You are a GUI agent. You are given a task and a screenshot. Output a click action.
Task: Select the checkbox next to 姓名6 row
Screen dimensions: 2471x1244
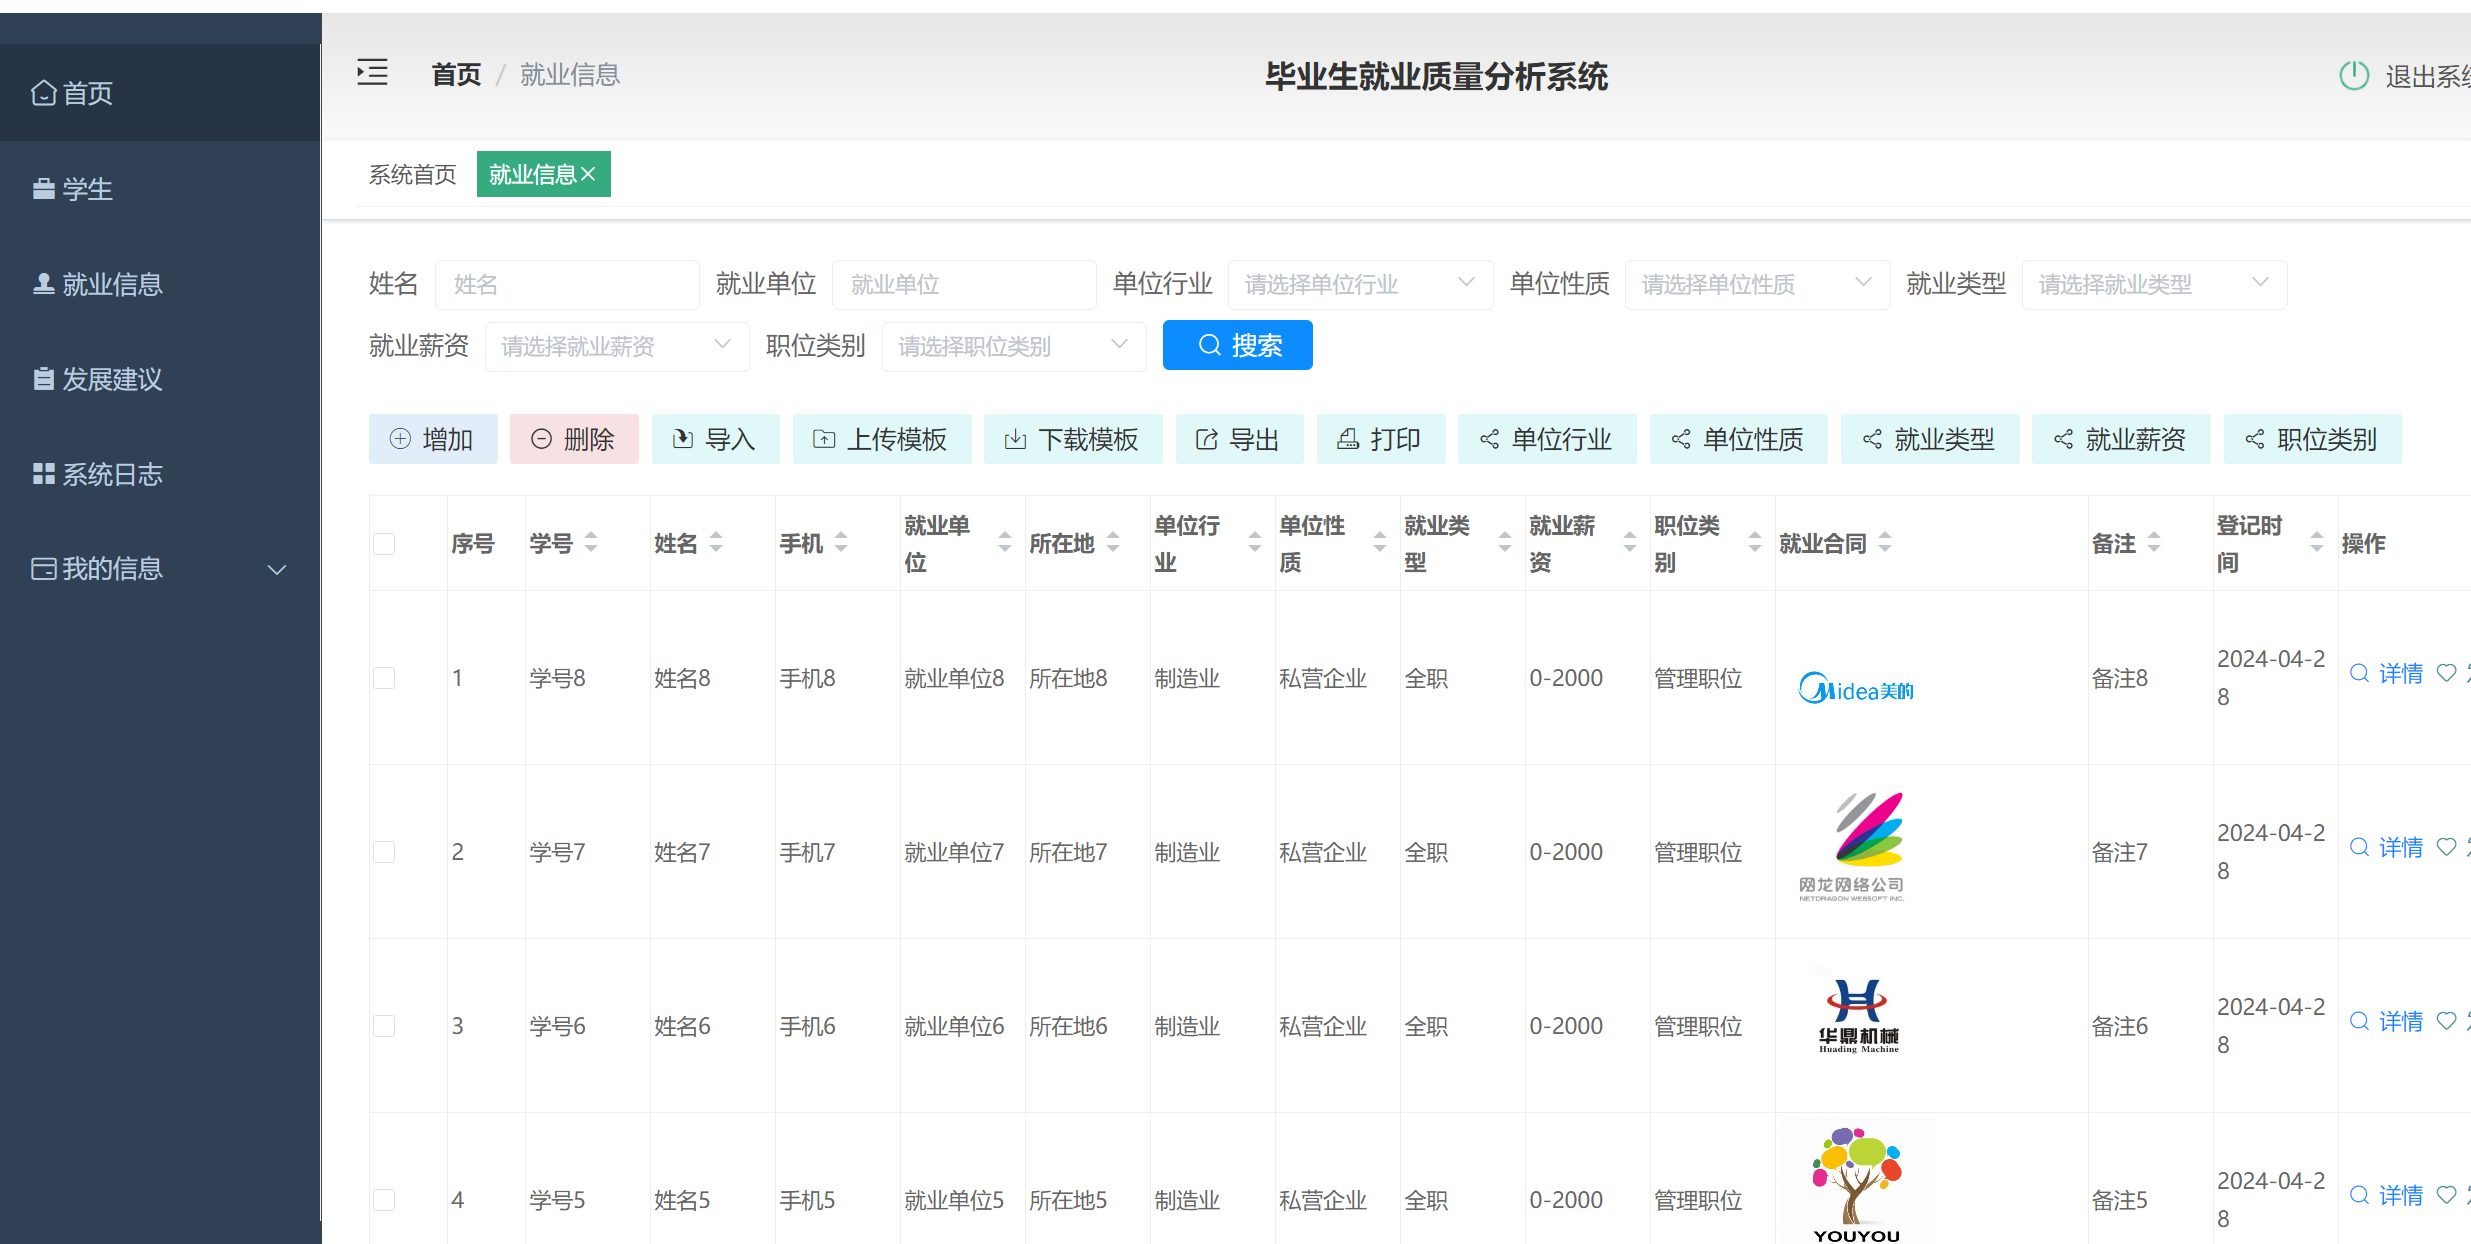384,1025
